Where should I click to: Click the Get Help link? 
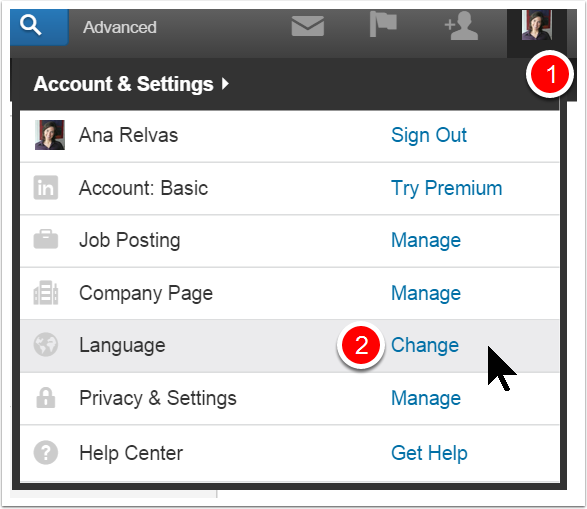point(429,453)
